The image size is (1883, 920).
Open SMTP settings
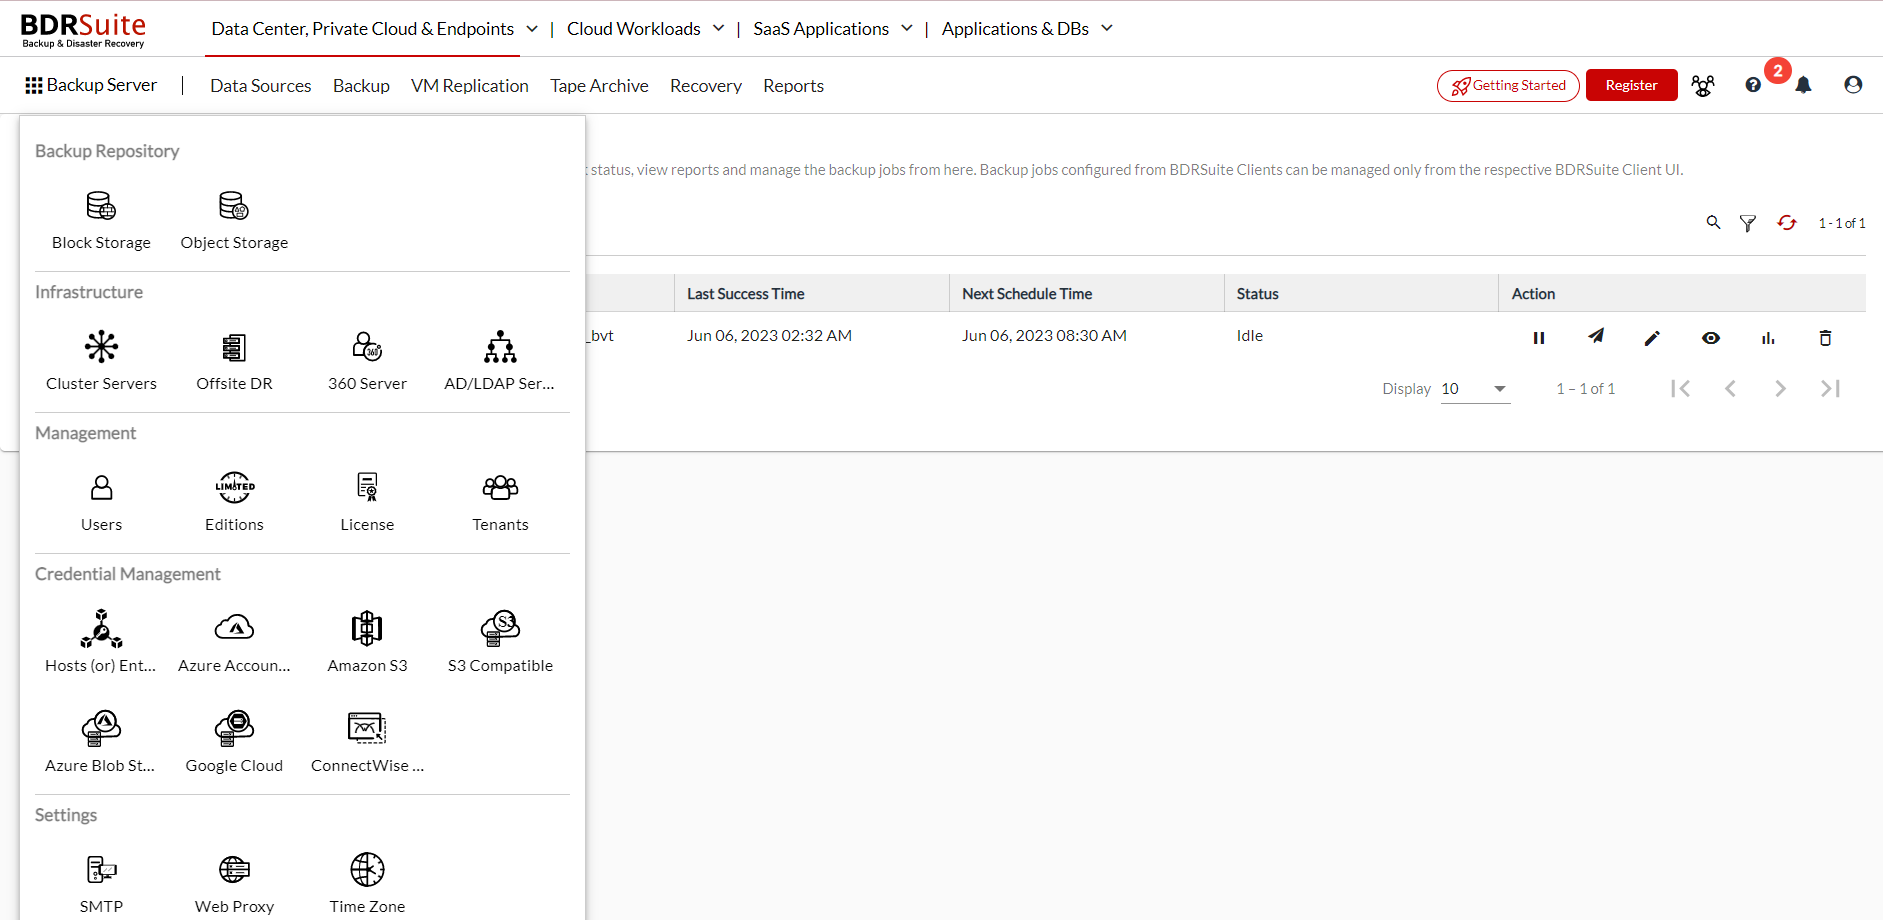(101, 885)
